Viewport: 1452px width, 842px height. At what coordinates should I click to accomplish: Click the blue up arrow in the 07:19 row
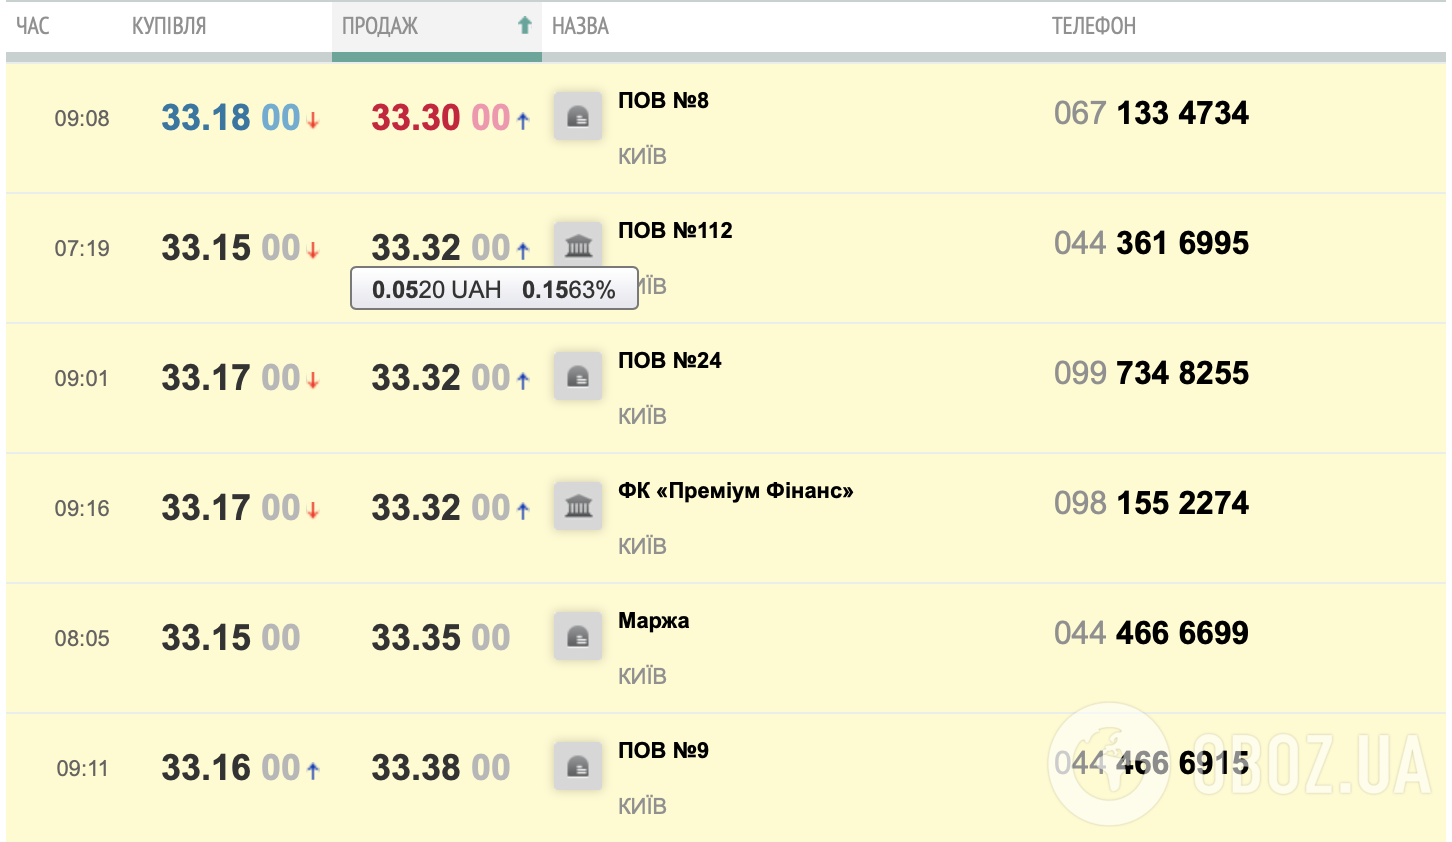coord(523,251)
